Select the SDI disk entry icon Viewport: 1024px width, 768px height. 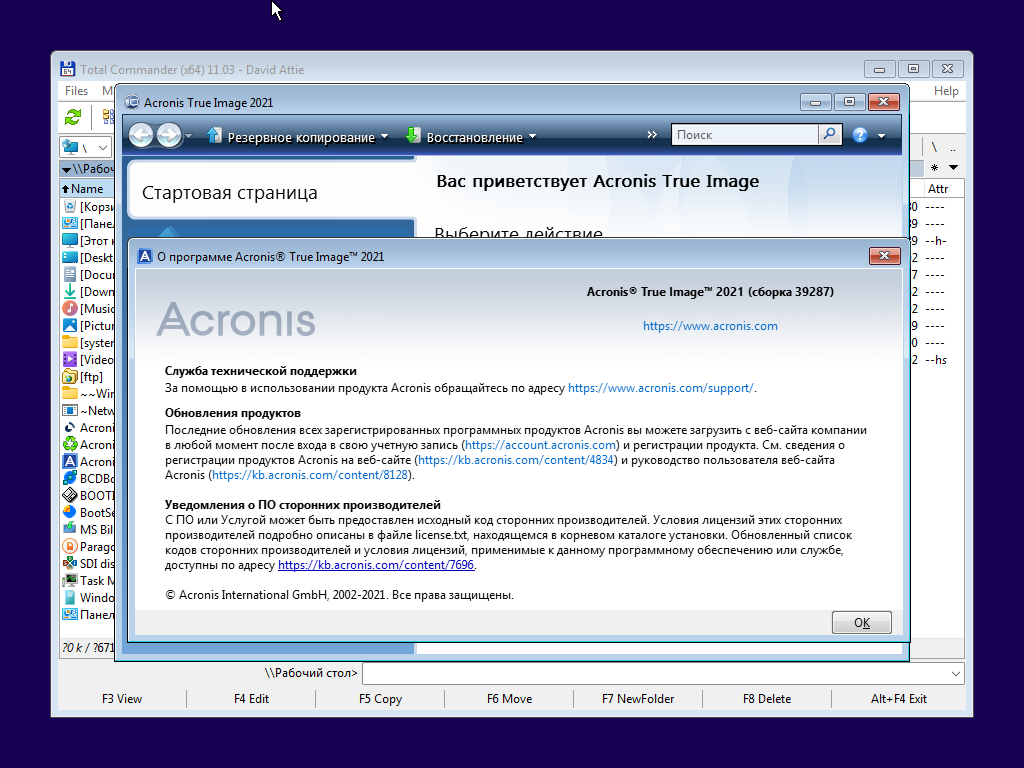point(70,564)
